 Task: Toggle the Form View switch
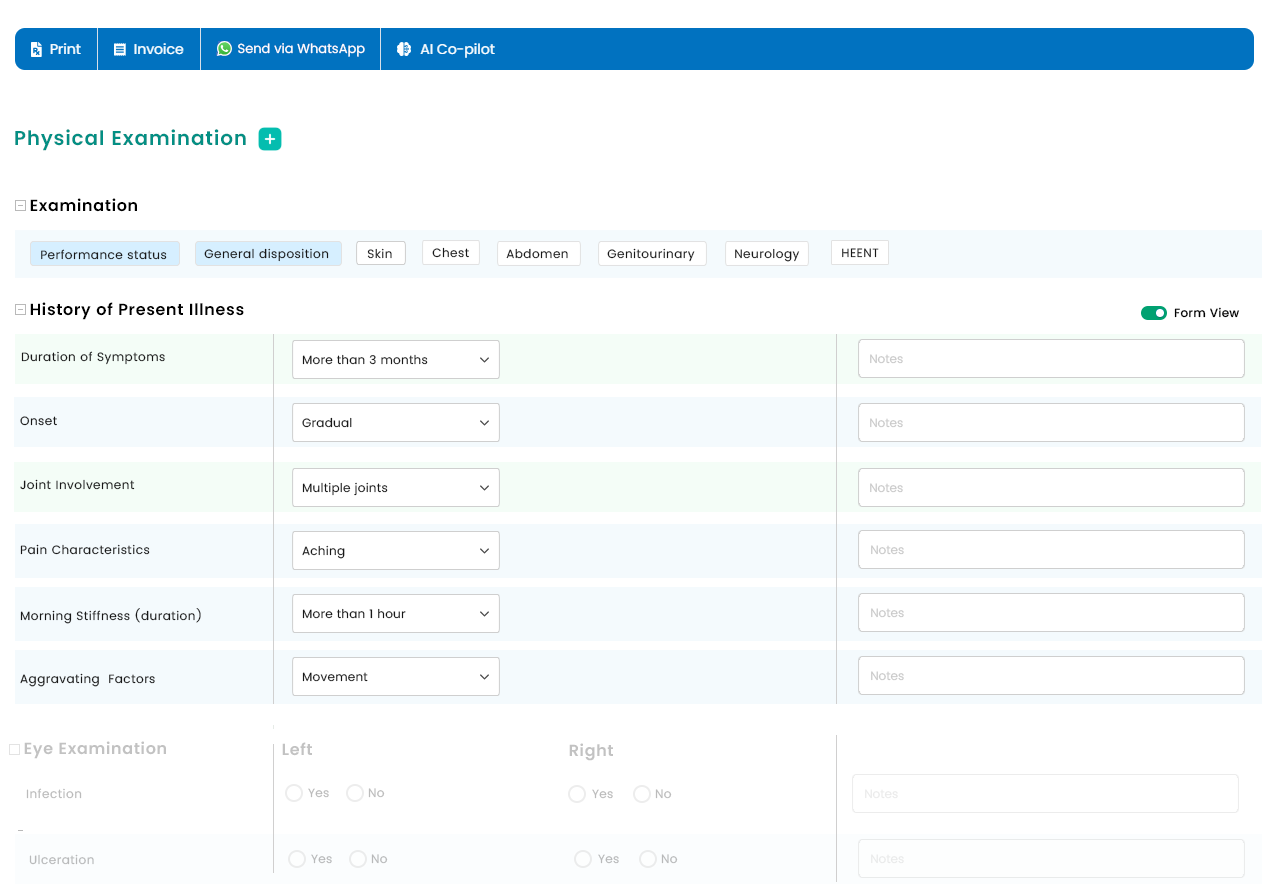1153,313
